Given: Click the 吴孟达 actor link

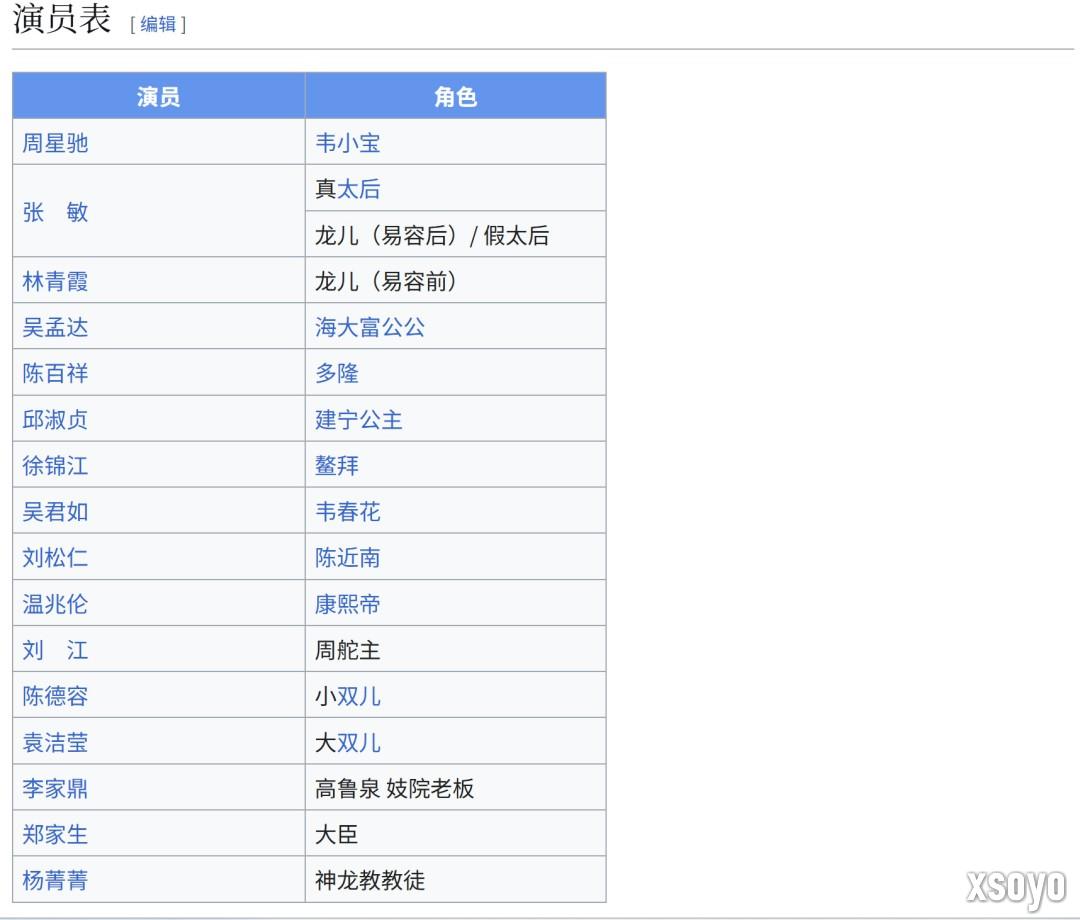Looking at the screenshot, I should [55, 327].
